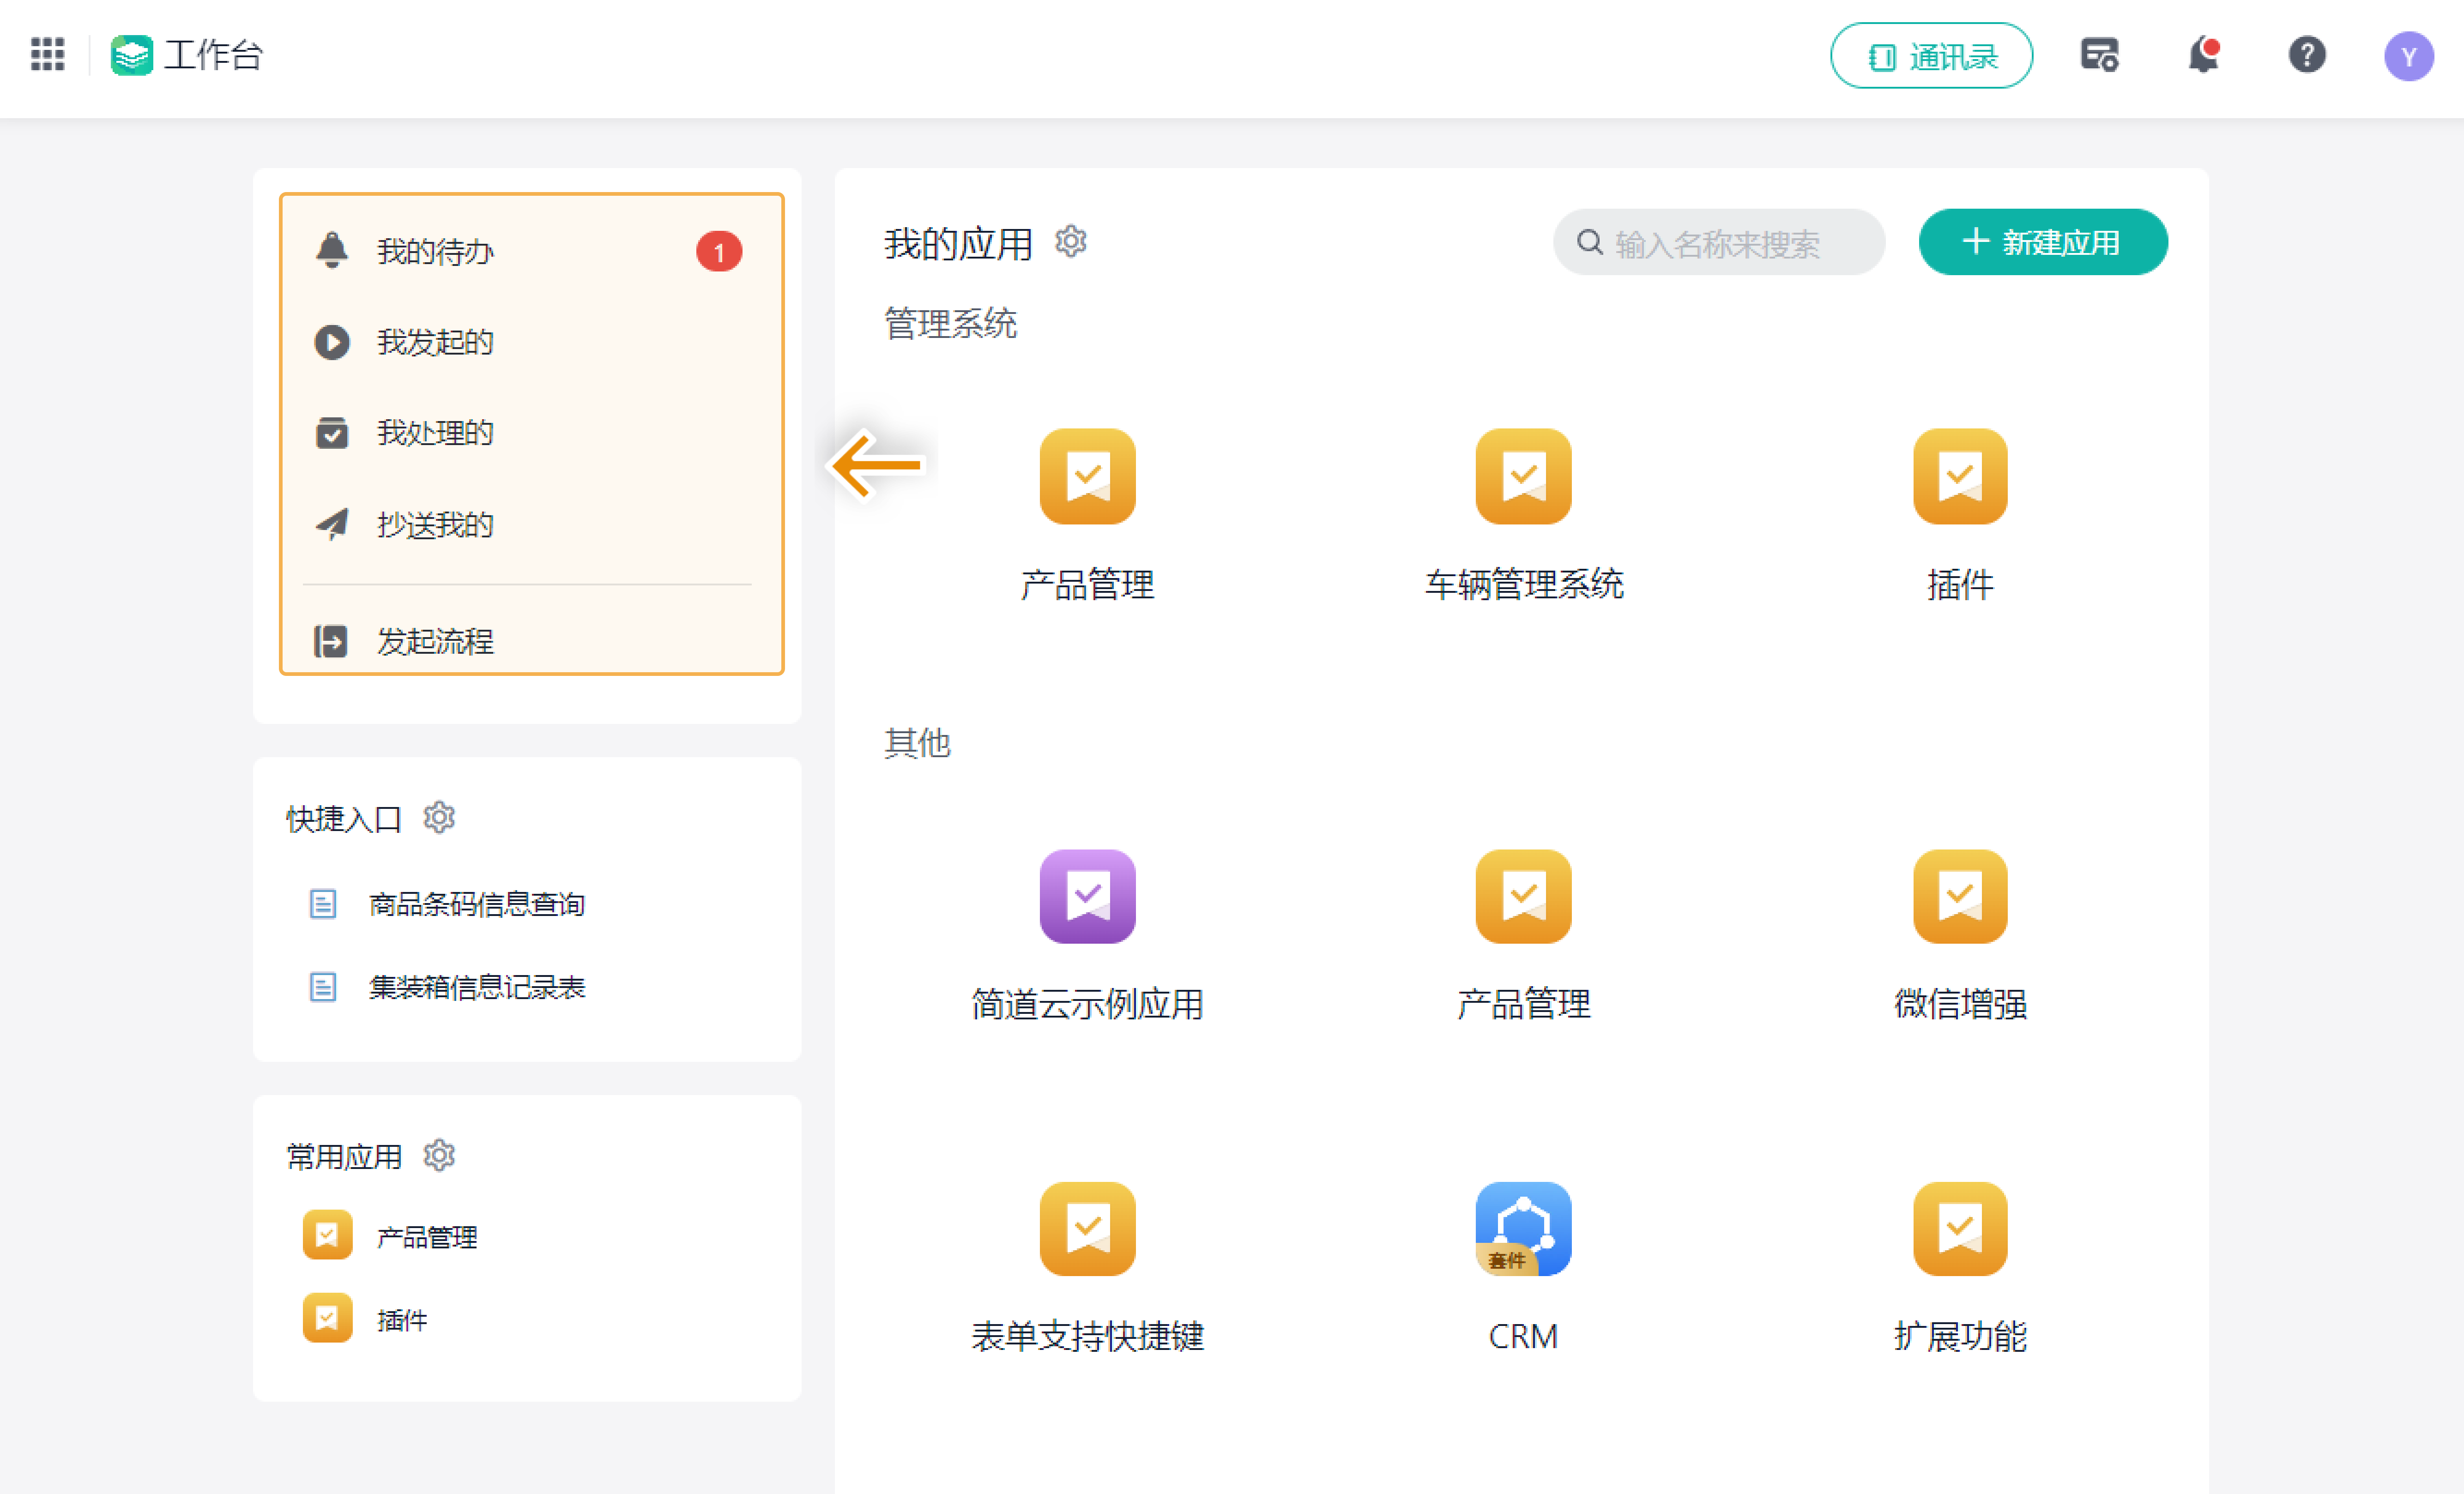Click the magnifier icon in search box
2464x1494 pixels.
pos(1589,242)
